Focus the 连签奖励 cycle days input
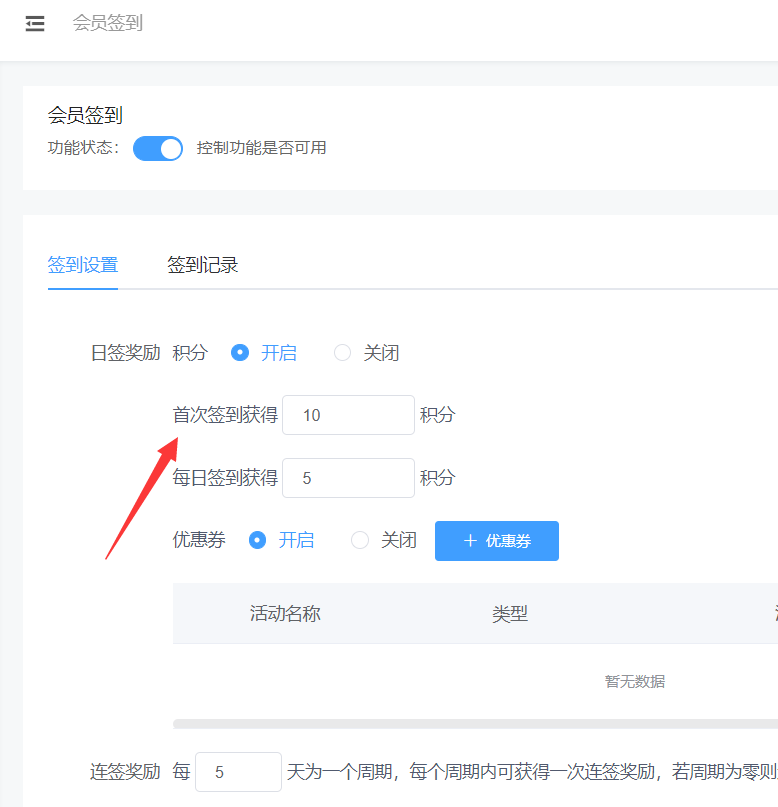778x807 pixels. coord(238,772)
